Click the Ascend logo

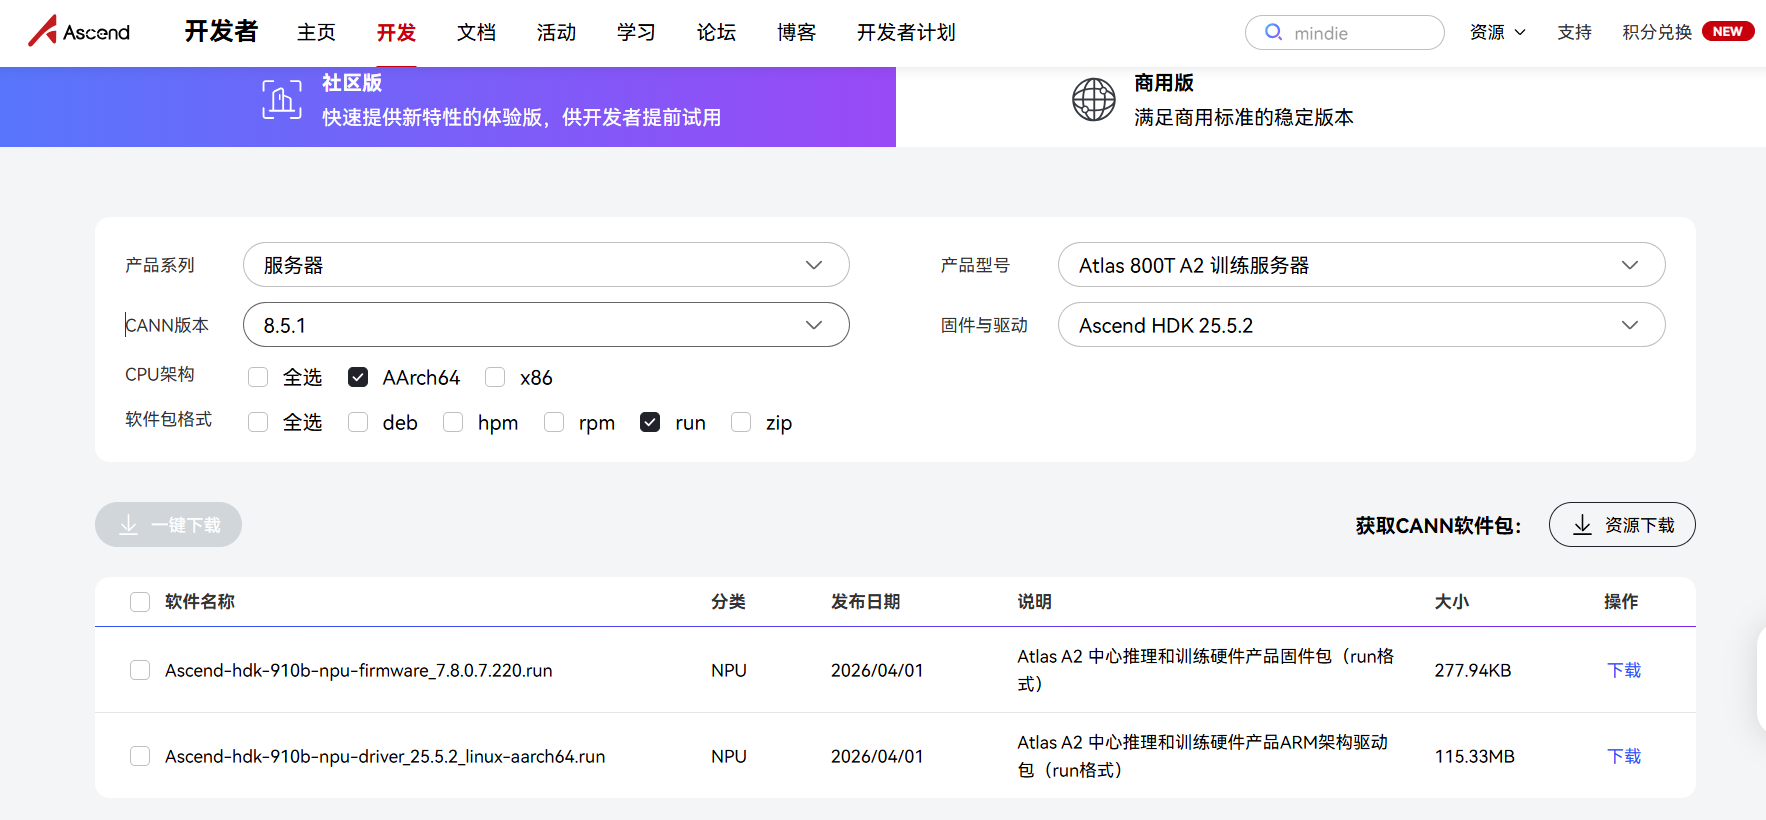coord(79,31)
